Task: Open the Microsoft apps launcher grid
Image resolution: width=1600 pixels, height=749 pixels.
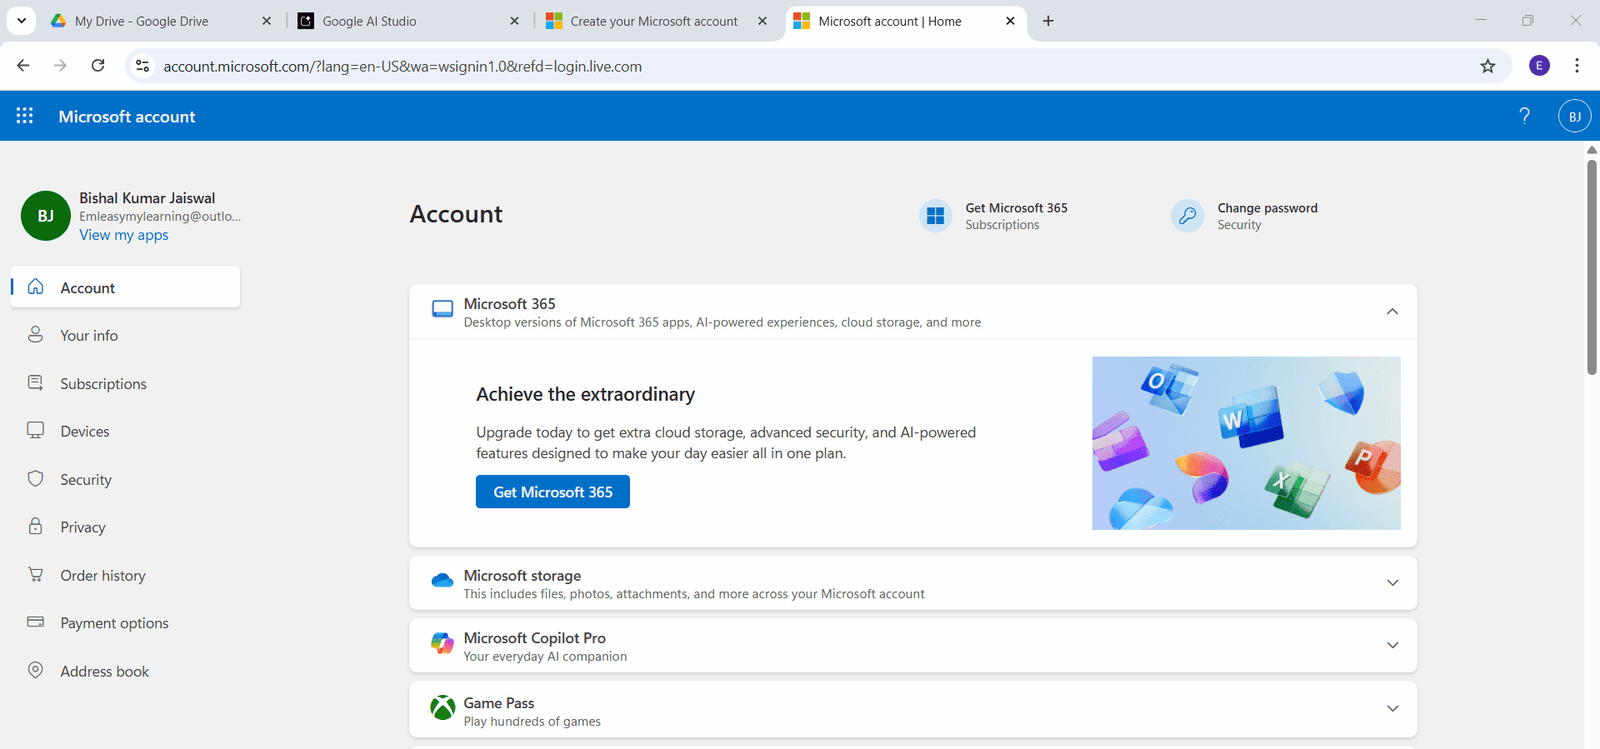Action: pyautogui.click(x=25, y=116)
